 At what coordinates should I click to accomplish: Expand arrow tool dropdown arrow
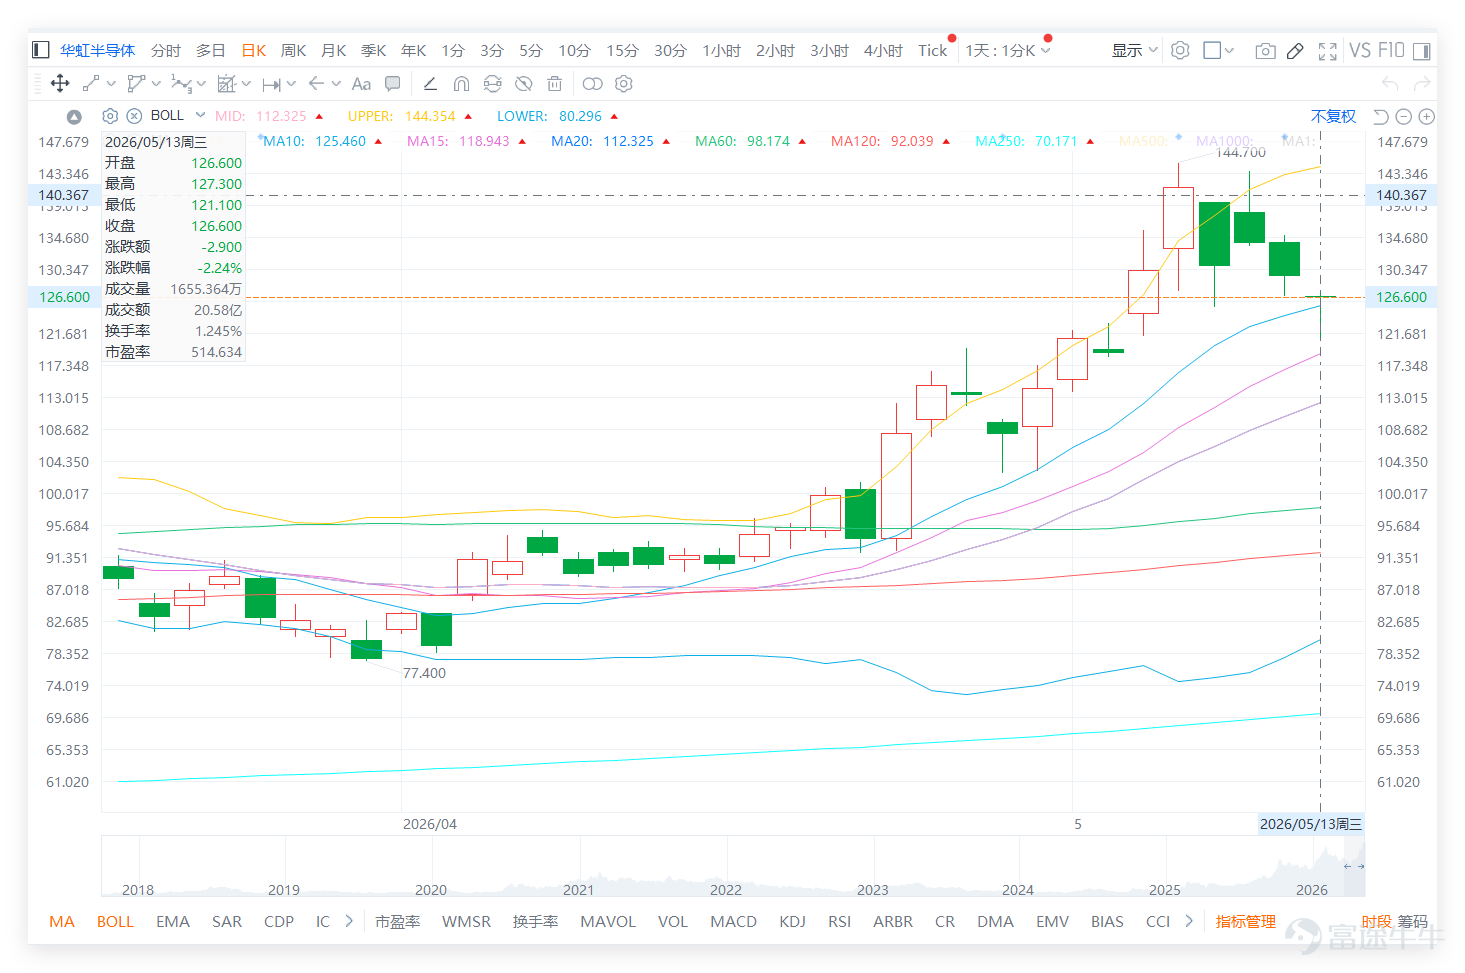click(336, 84)
